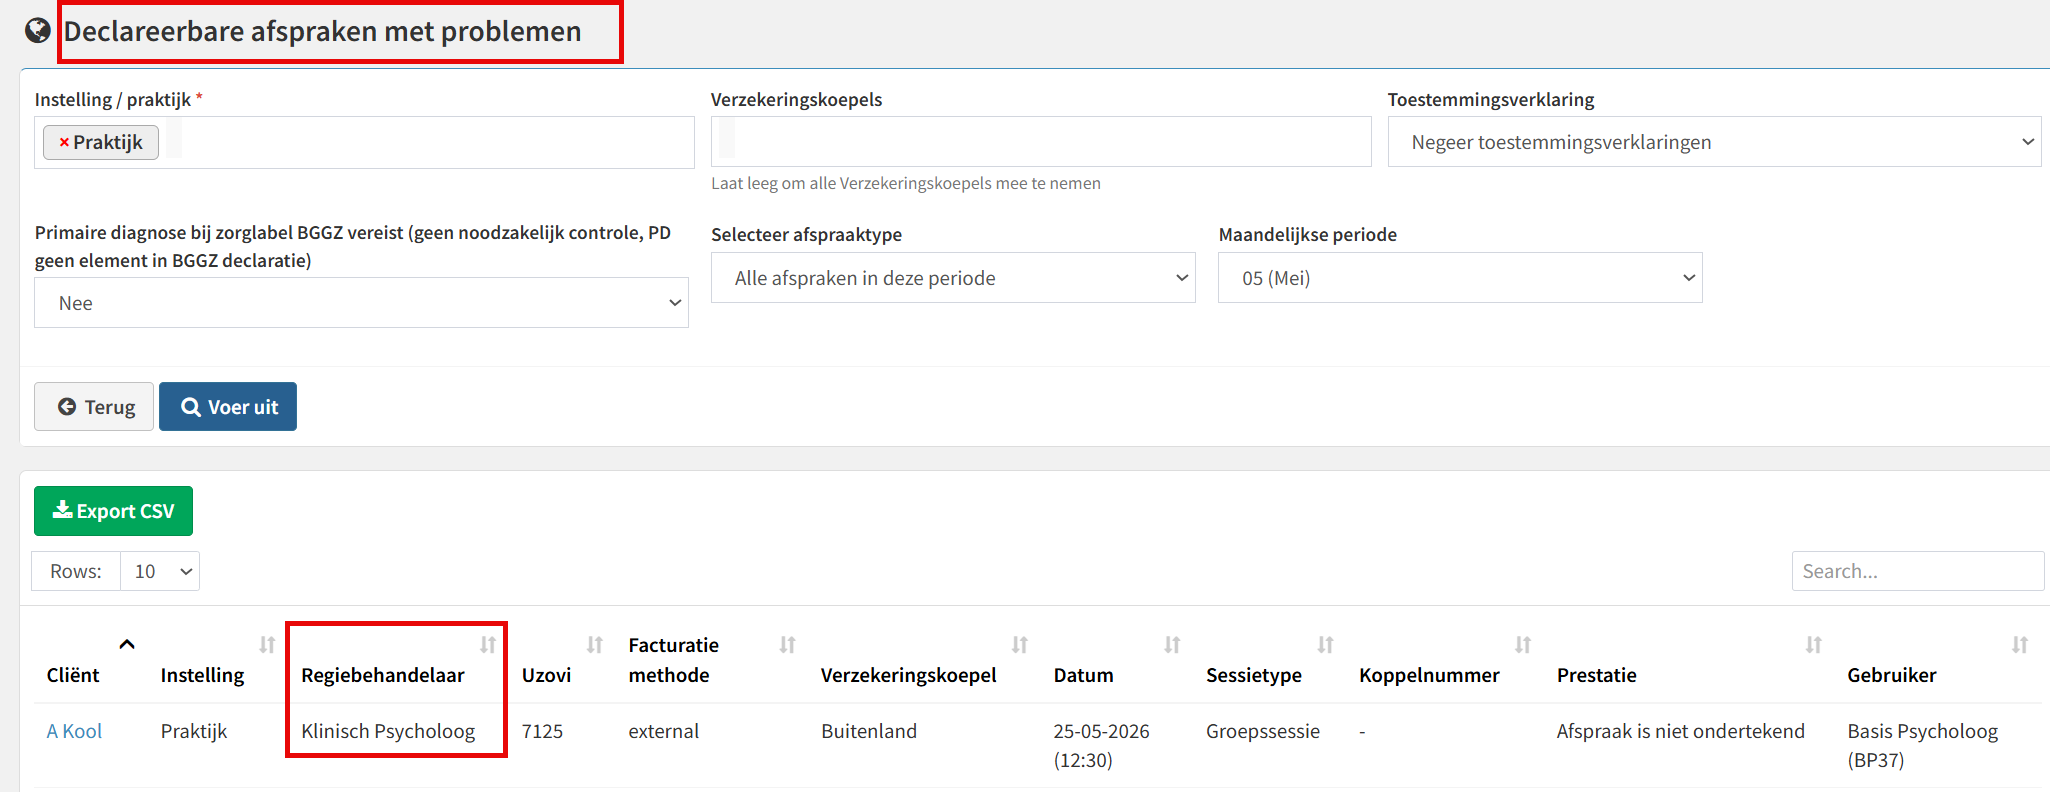Sort by Koppelnummer column sort icon
This screenshot has height=792, width=2050.
[x=1523, y=645]
